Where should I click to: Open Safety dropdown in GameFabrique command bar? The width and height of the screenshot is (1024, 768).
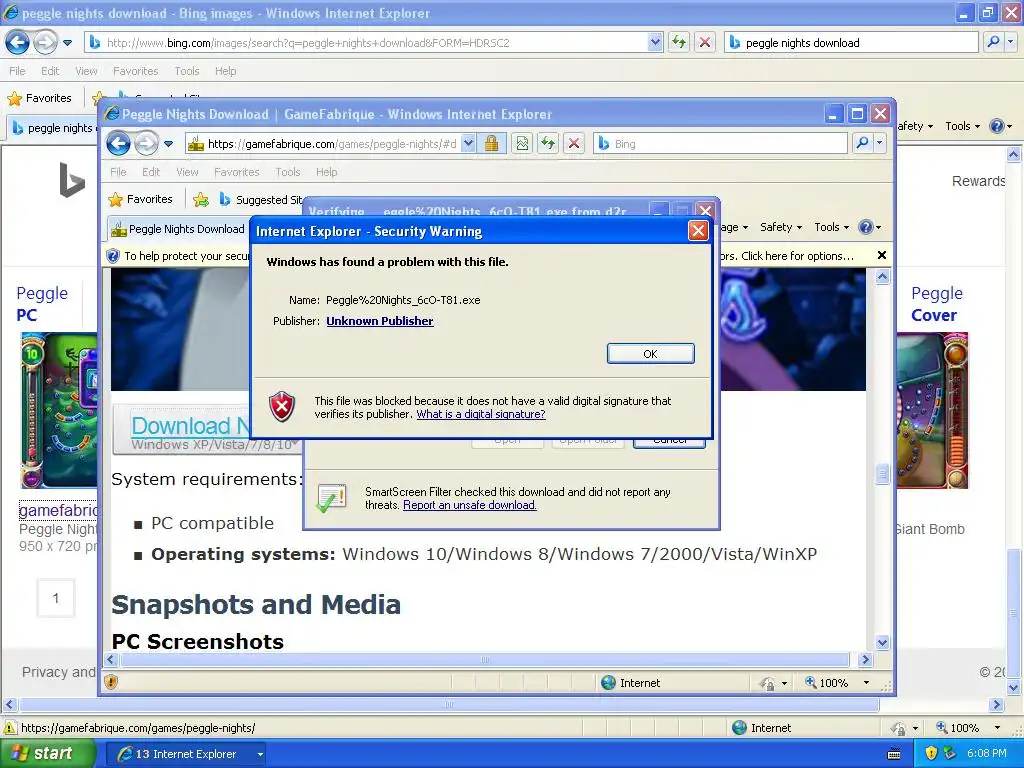(x=780, y=227)
